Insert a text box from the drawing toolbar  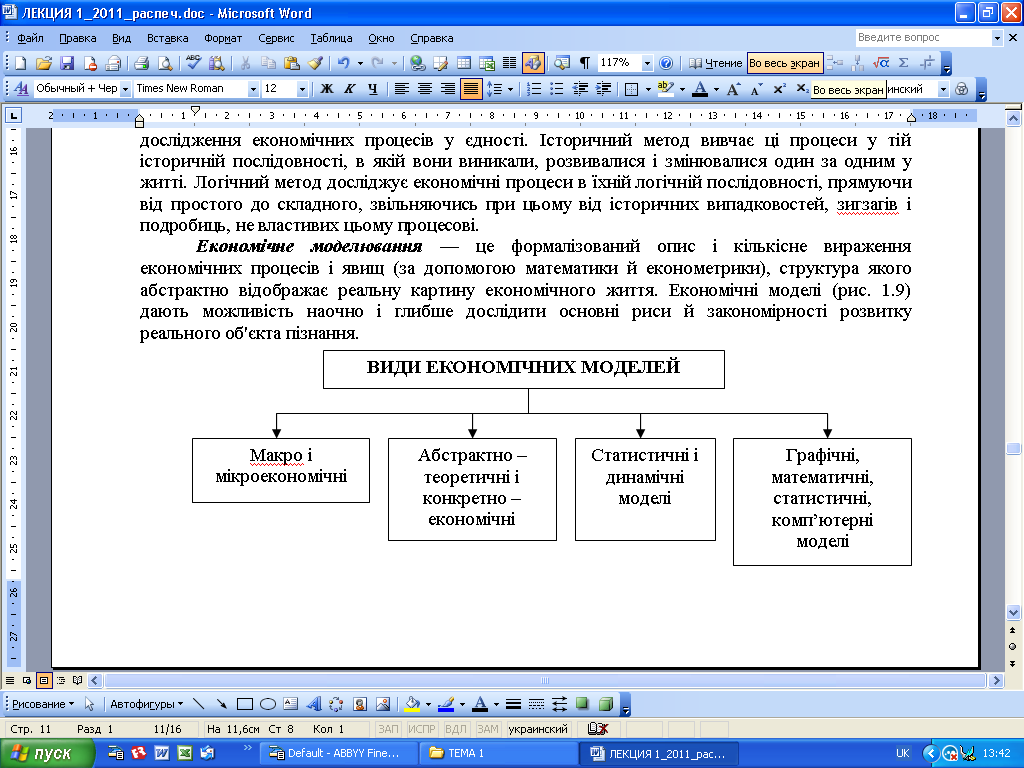[x=291, y=704]
